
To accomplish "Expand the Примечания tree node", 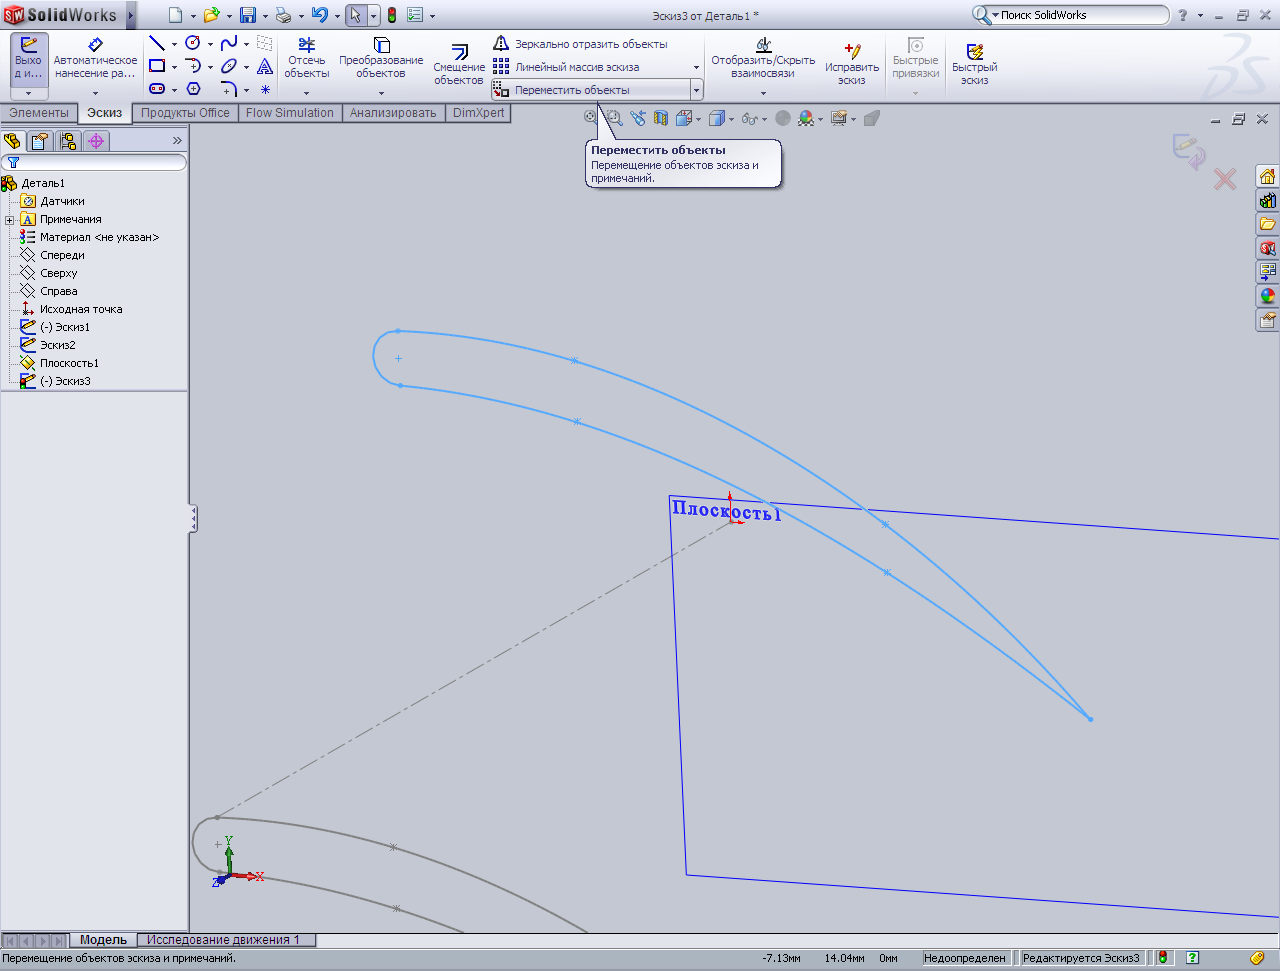I will (x=9, y=220).
